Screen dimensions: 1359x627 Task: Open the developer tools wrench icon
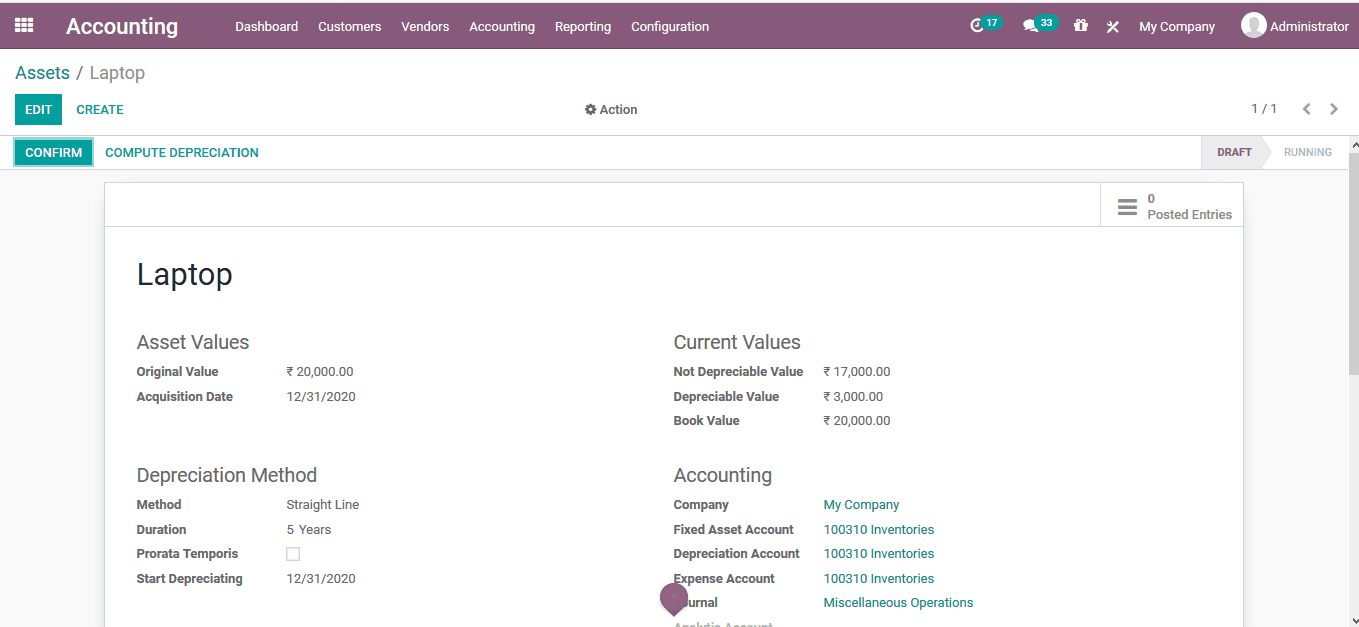1113,27
